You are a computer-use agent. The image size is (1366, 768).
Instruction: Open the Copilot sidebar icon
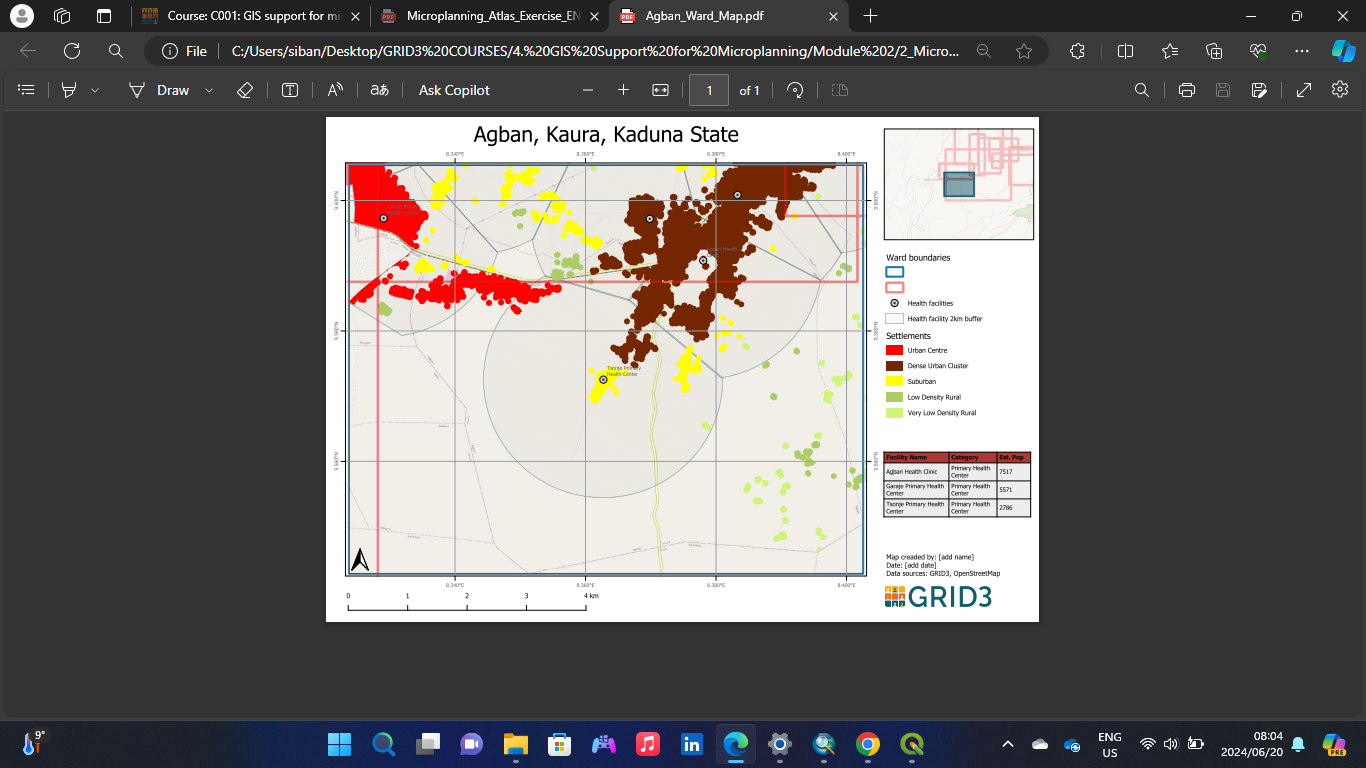tap(1342, 51)
